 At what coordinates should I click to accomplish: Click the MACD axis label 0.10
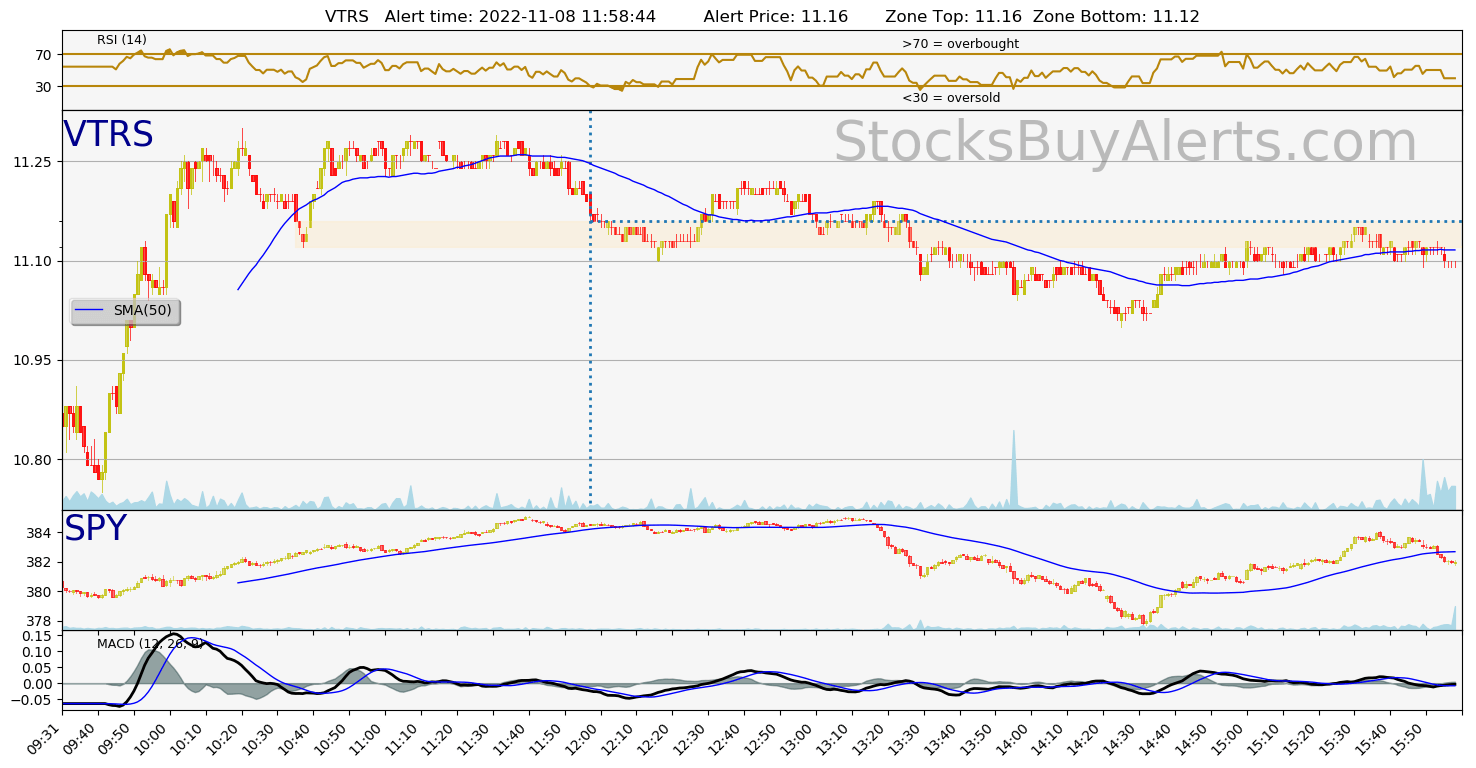38,652
